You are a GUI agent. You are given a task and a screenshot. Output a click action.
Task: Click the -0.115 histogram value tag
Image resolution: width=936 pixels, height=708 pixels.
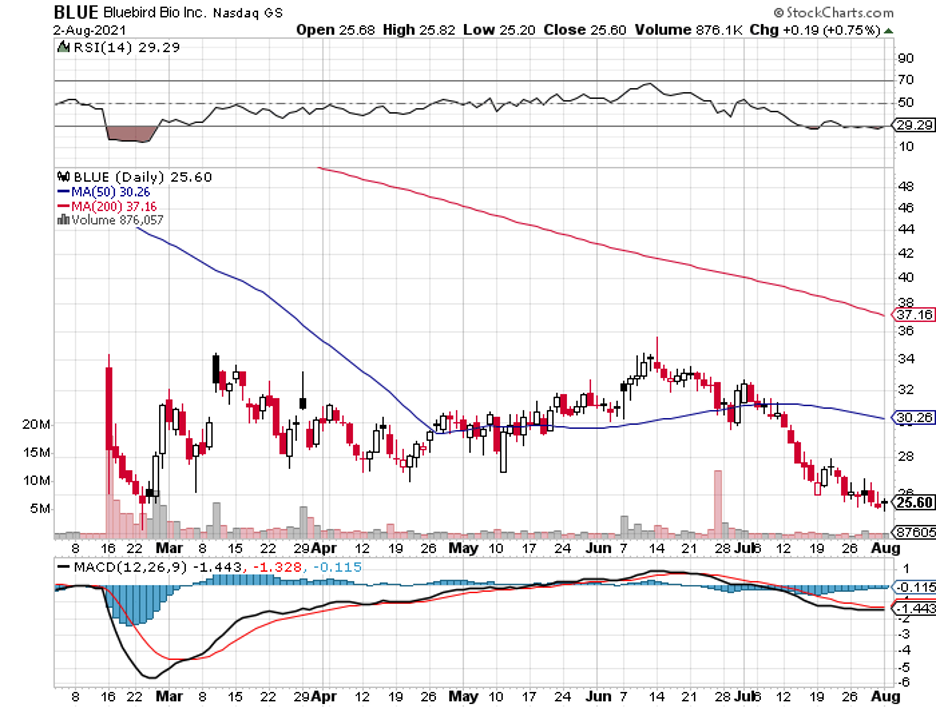(x=914, y=587)
